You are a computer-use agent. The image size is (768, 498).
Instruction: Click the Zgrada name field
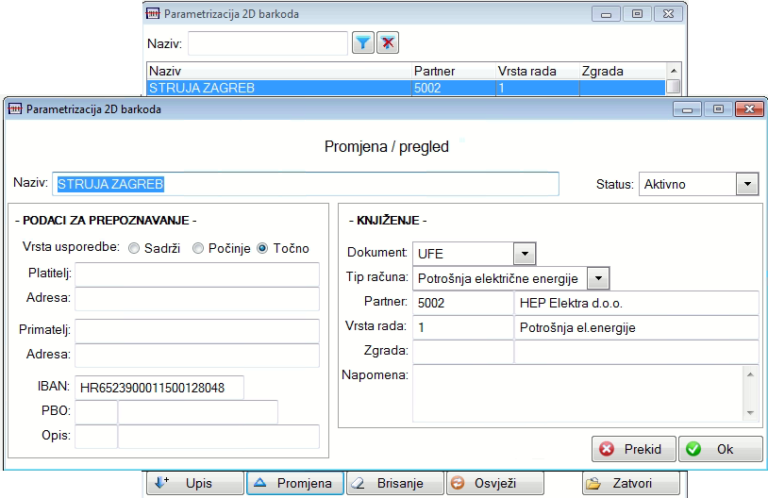[636, 352]
